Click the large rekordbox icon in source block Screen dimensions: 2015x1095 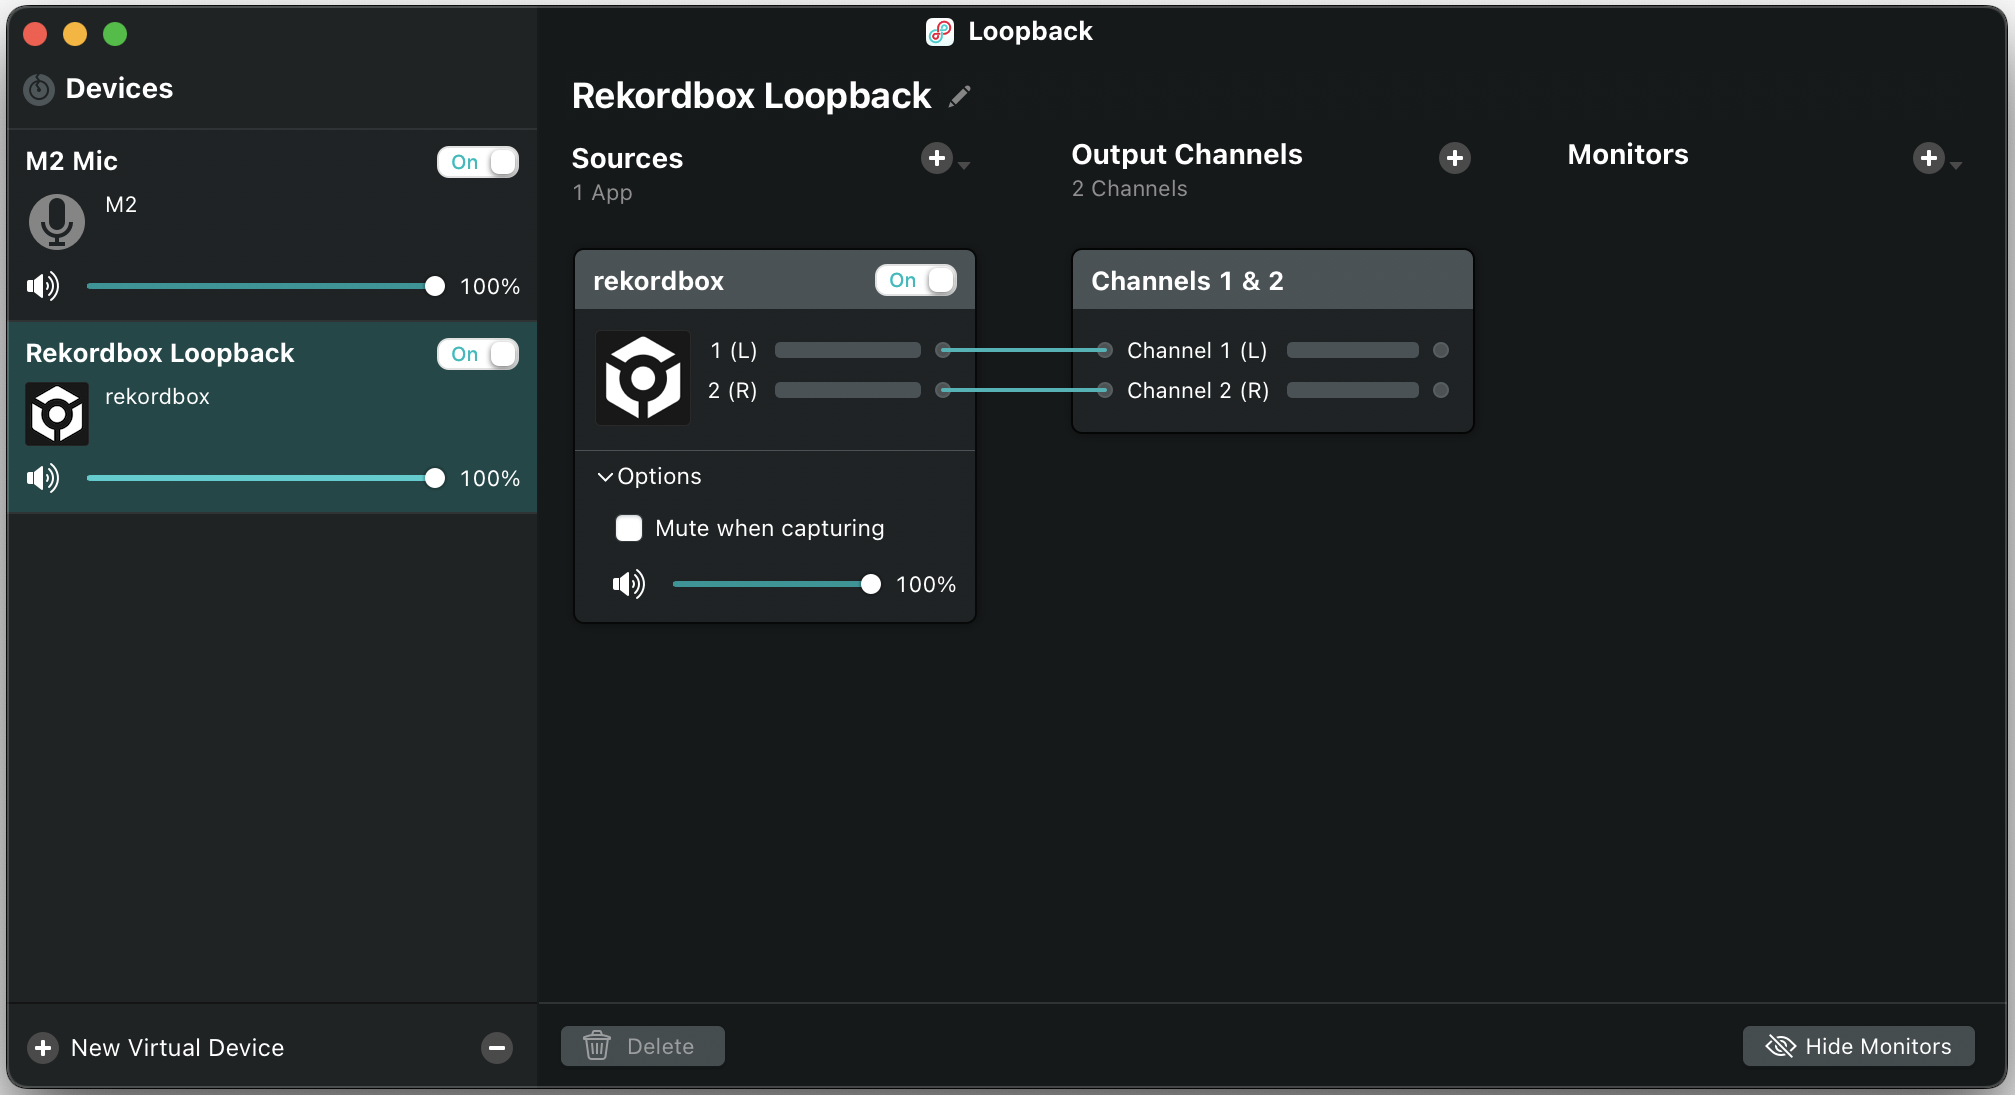[643, 378]
